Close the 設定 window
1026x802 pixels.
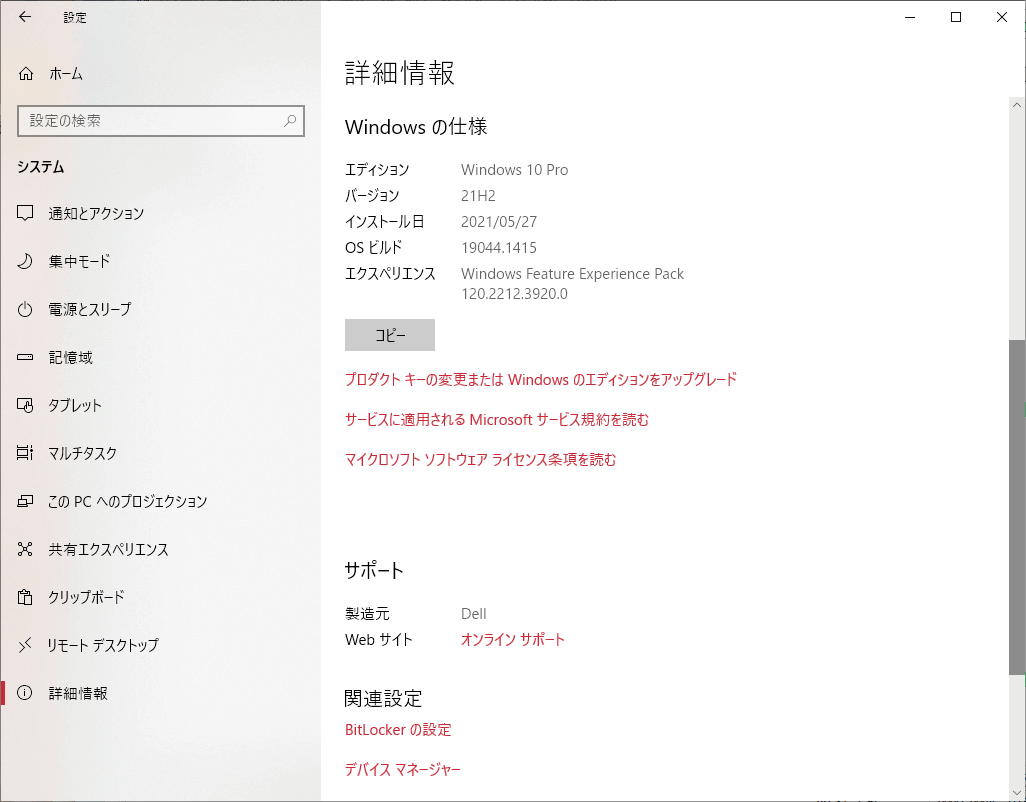(x=1001, y=17)
